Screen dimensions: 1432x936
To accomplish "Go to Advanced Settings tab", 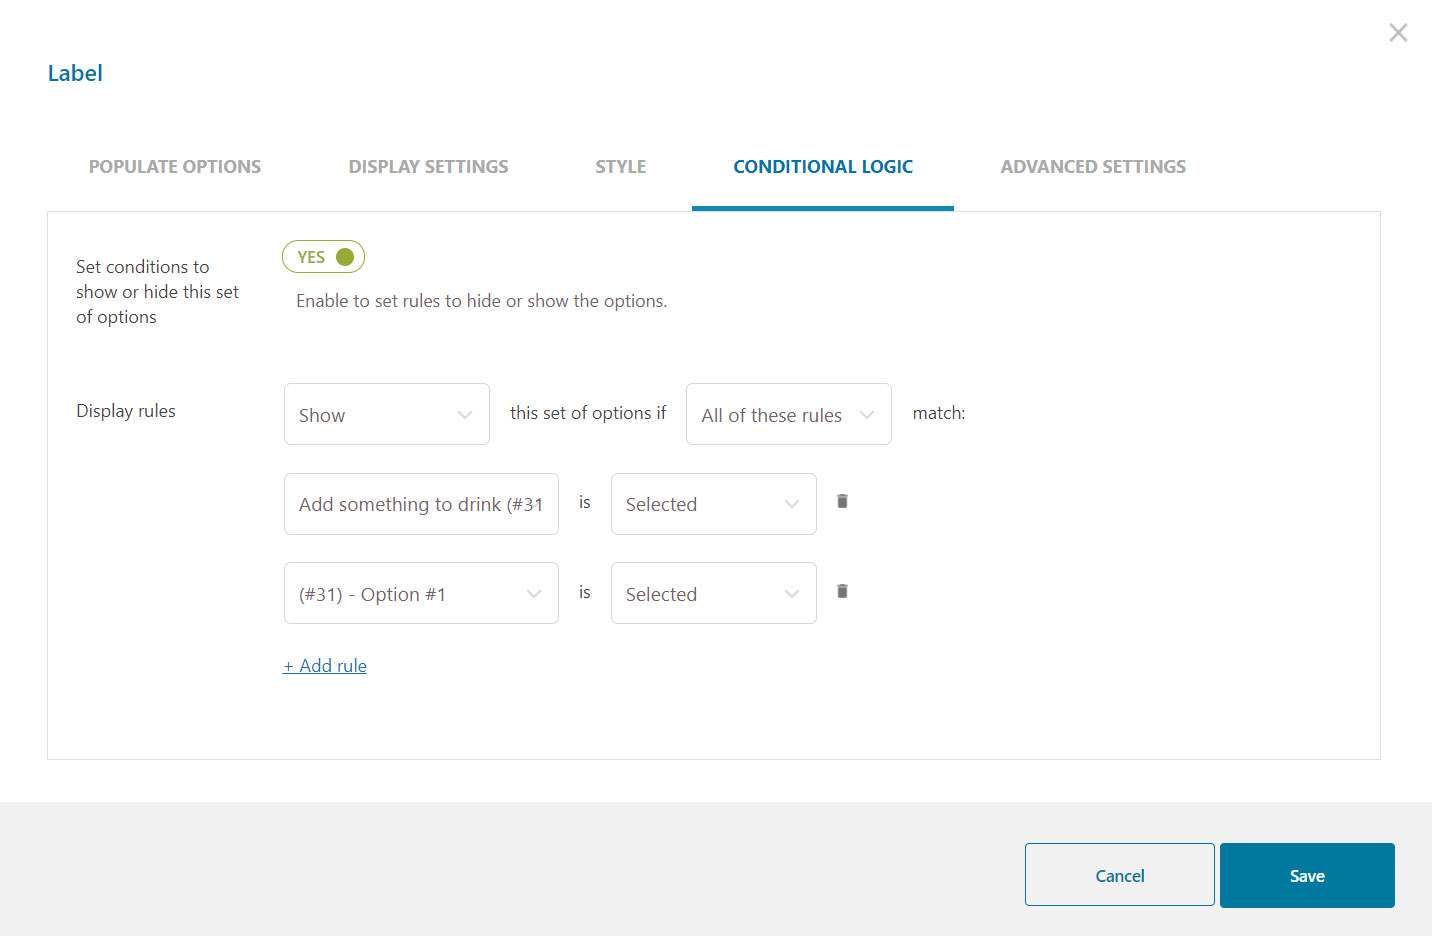I will (1093, 167).
